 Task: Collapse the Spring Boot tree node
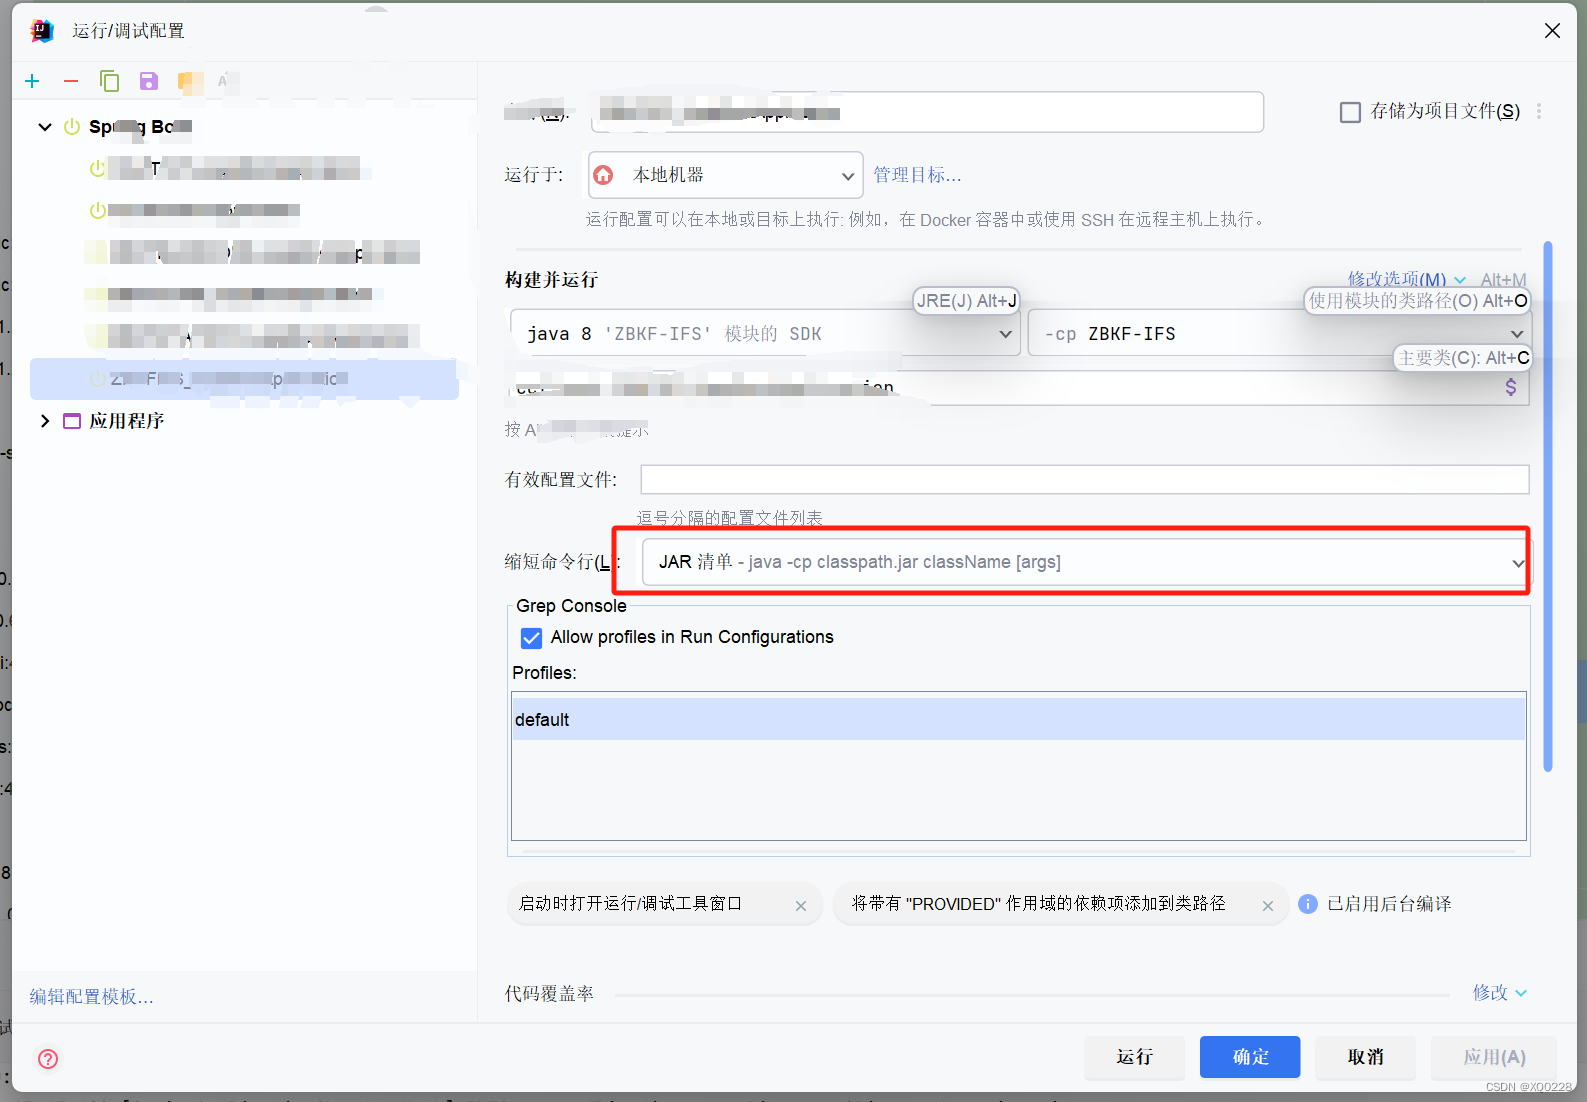[45, 127]
